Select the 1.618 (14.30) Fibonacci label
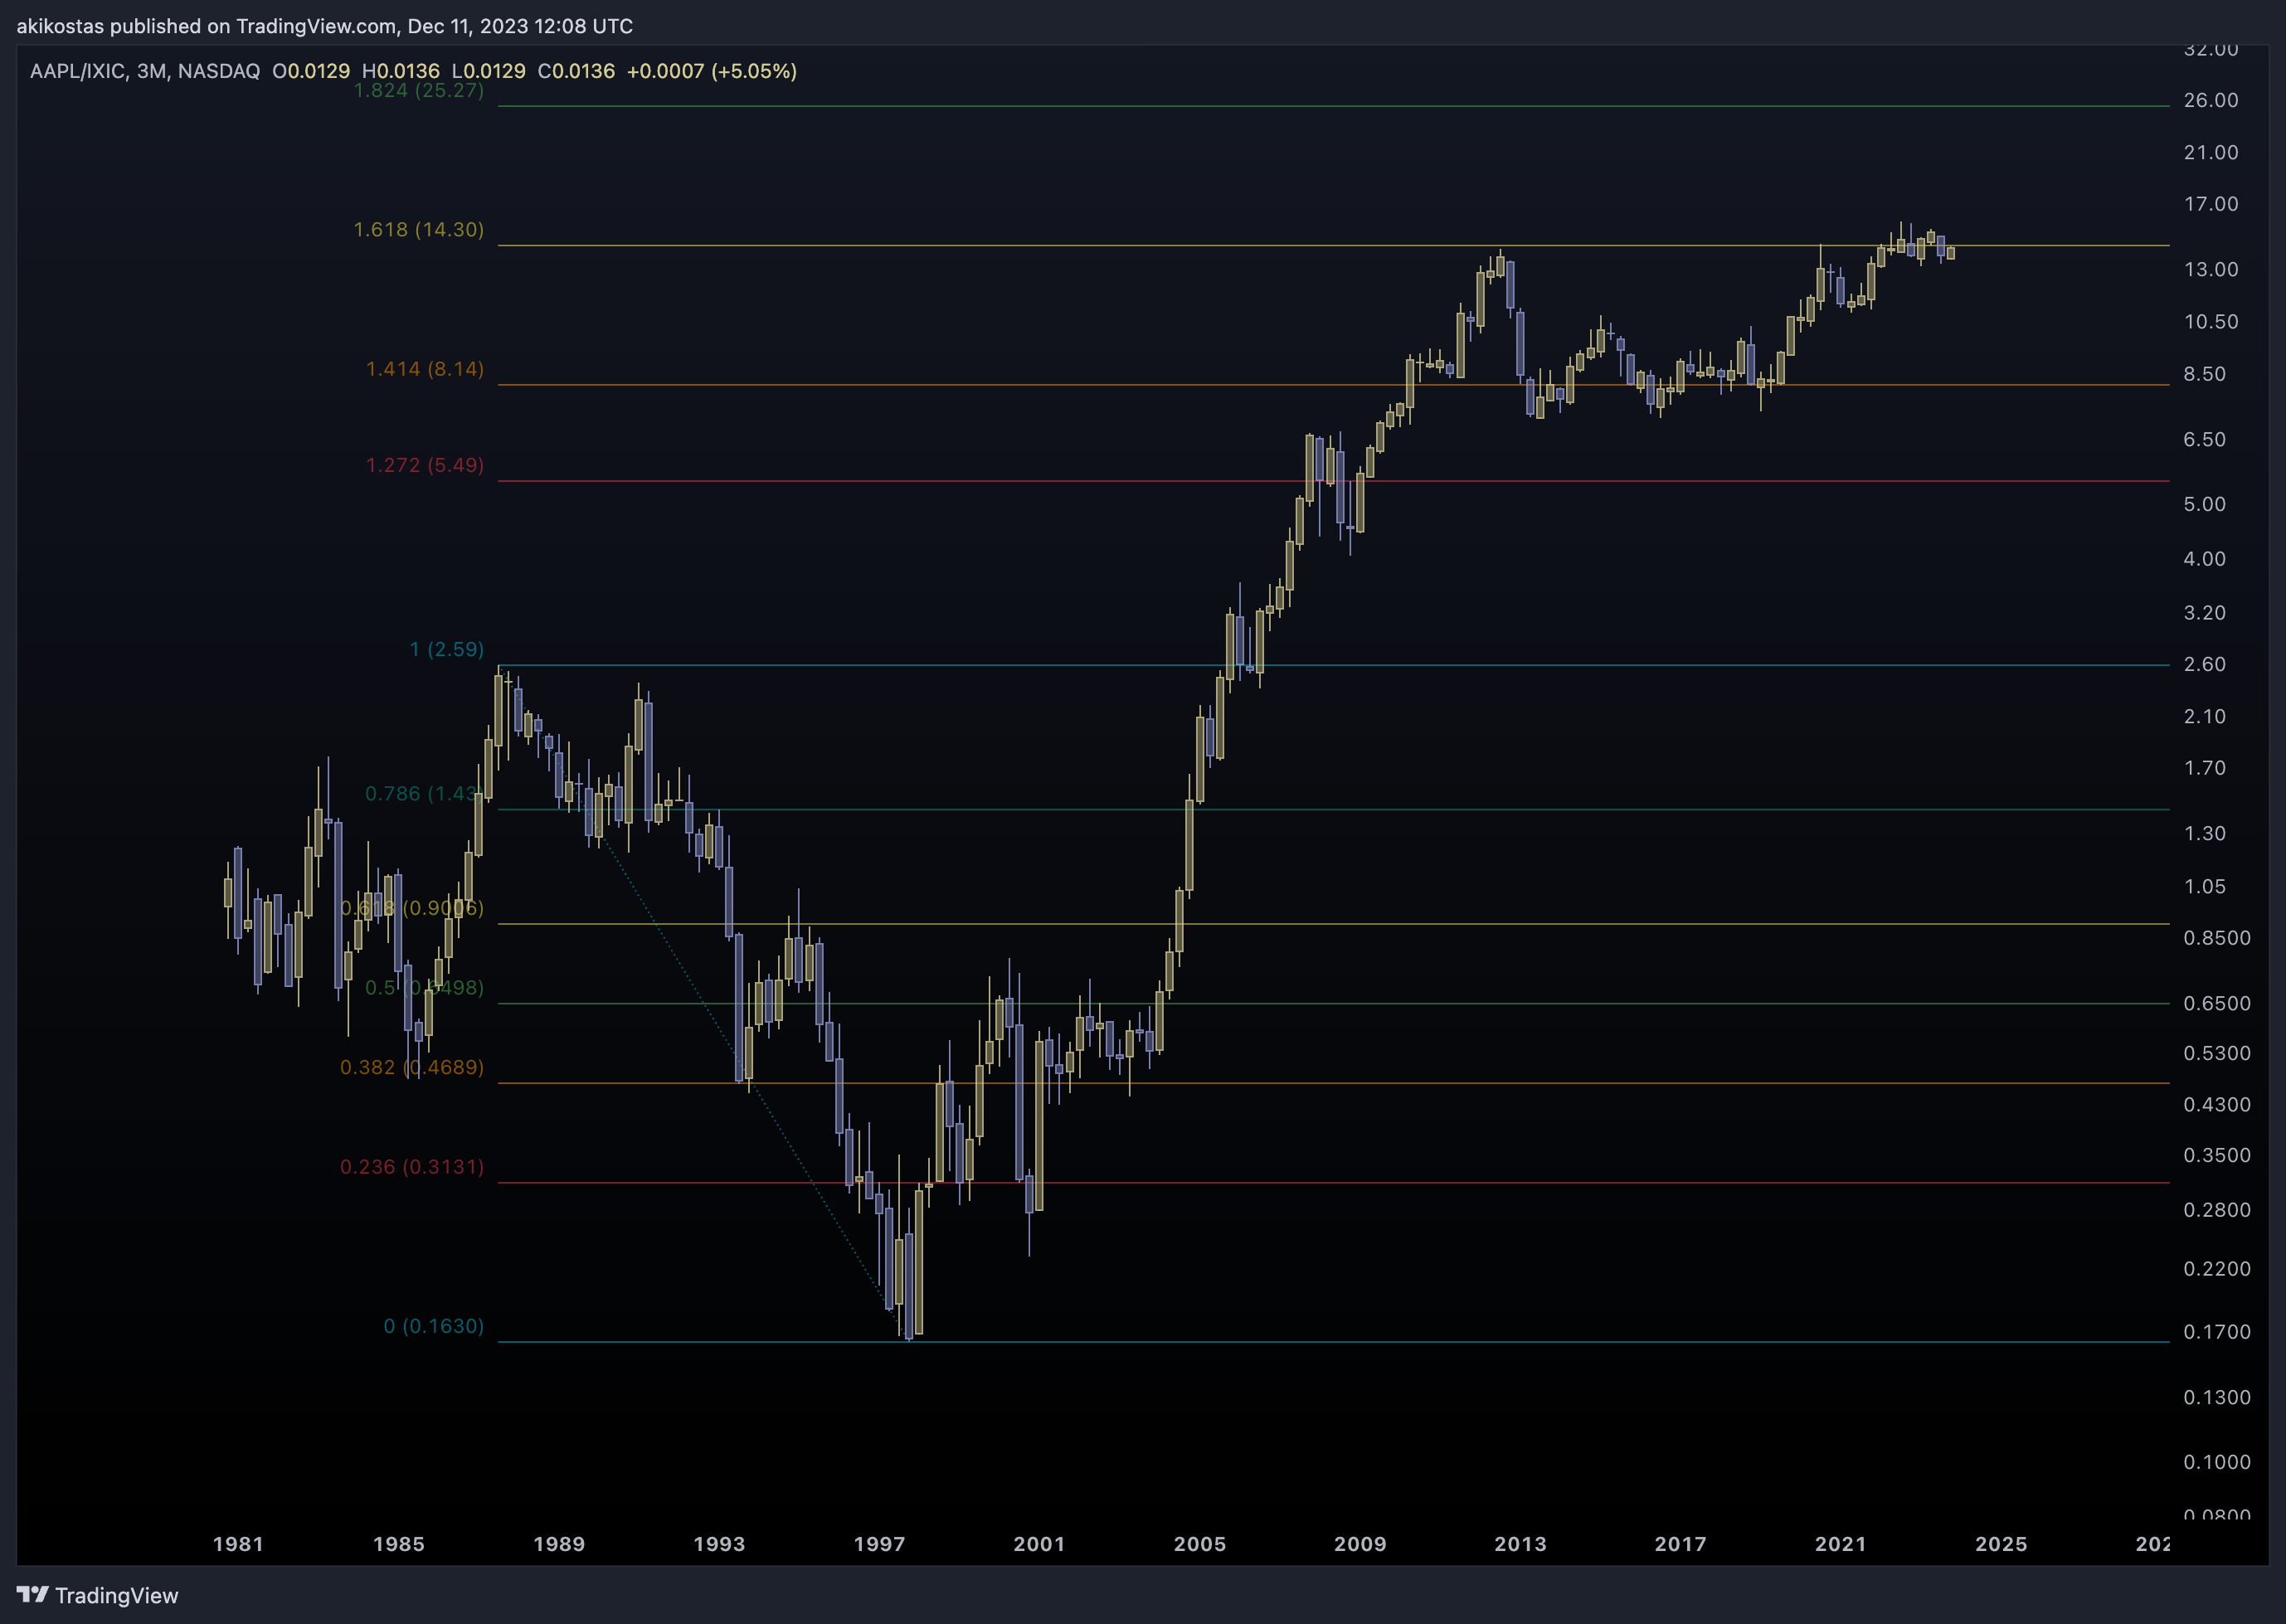This screenshot has height=1624, width=2286. click(419, 229)
